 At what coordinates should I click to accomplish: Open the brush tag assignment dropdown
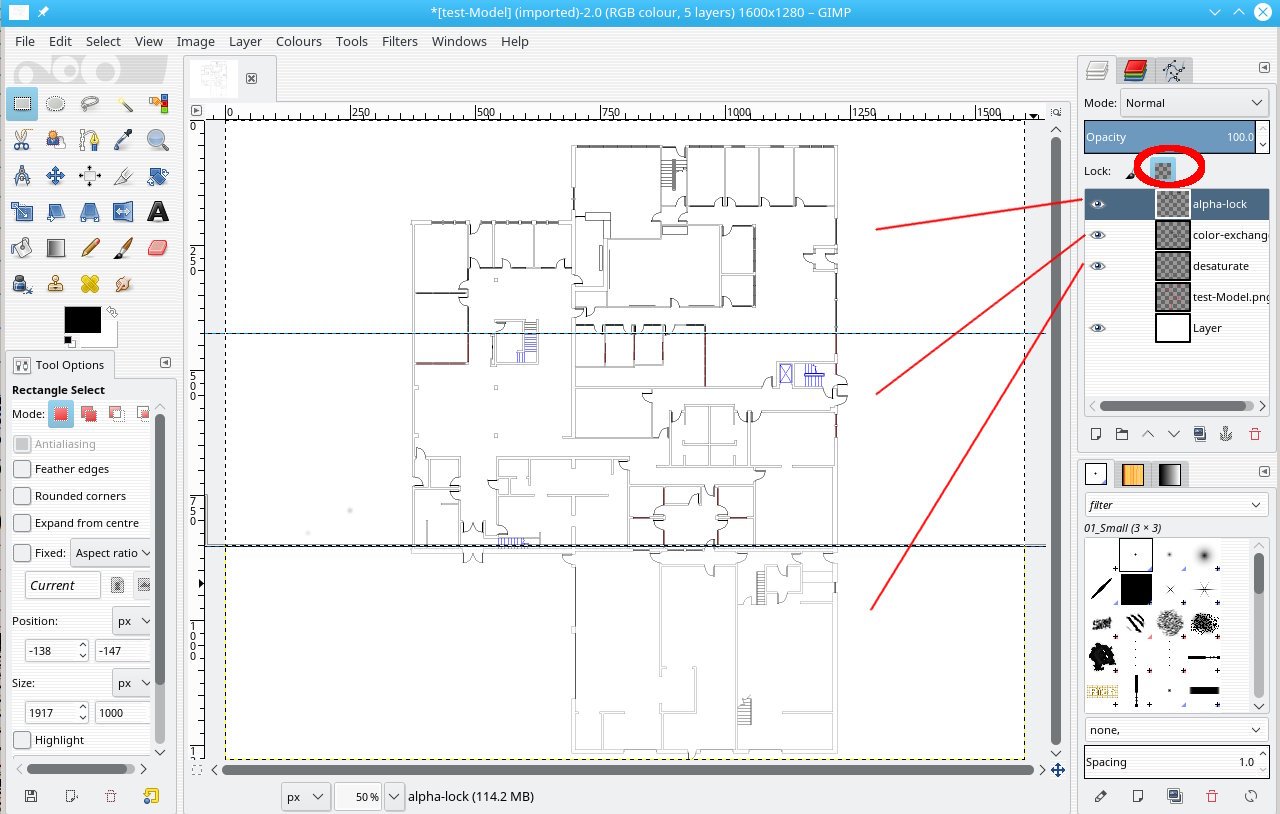coord(1176,730)
